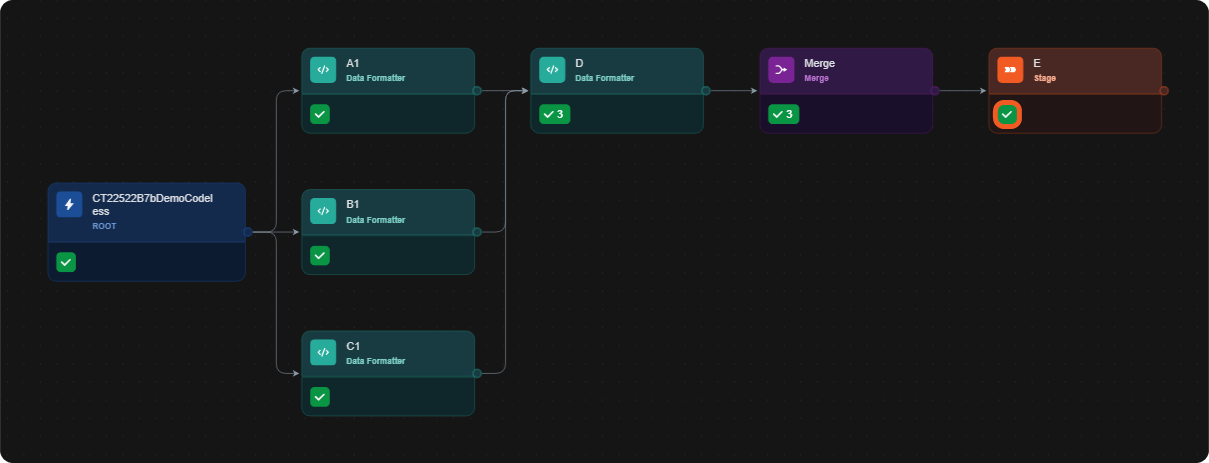Click the purple Merge subtitle label
Screen dimensions: 1209x463
tap(817, 78)
